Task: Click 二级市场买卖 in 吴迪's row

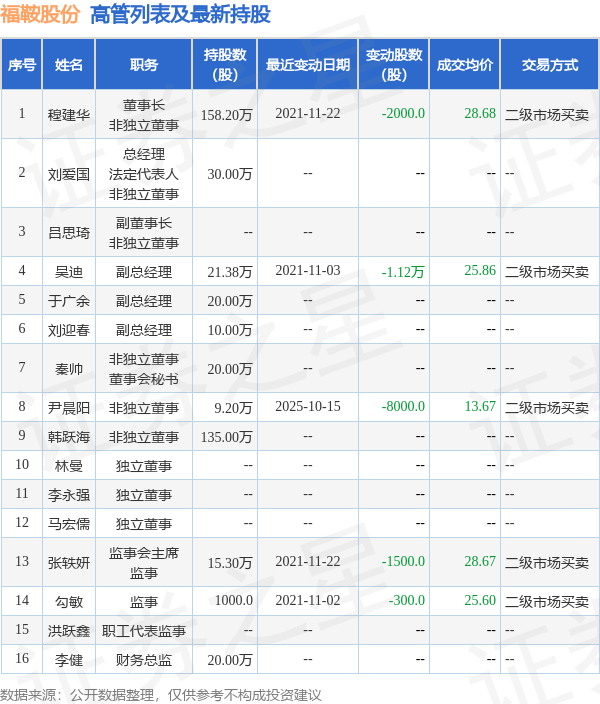Action: coord(547,272)
